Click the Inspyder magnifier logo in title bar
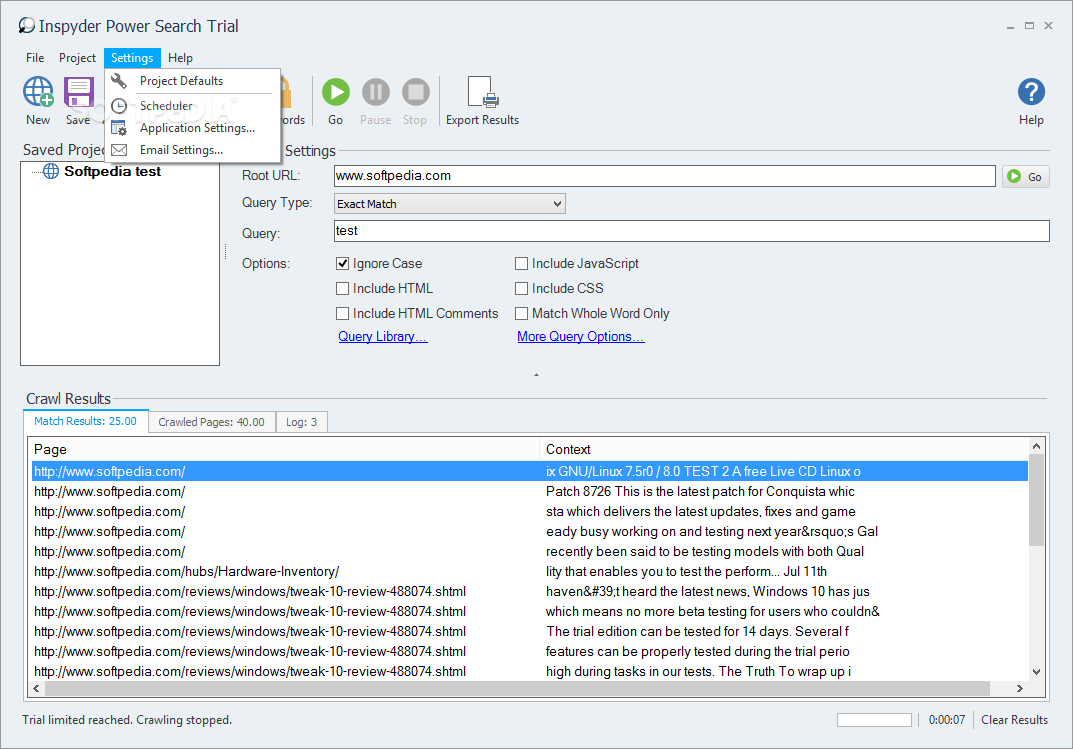The width and height of the screenshot is (1073, 749). point(27,26)
